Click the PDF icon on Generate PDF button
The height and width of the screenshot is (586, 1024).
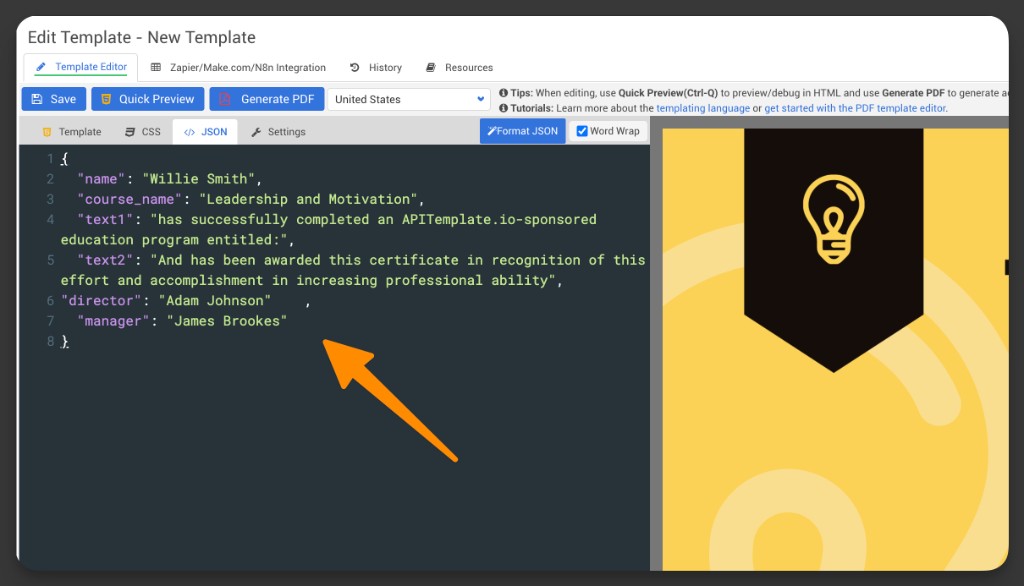pyautogui.click(x=224, y=99)
